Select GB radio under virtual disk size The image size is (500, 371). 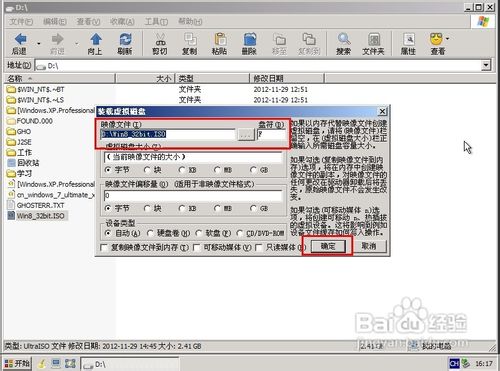coord(253,170)
